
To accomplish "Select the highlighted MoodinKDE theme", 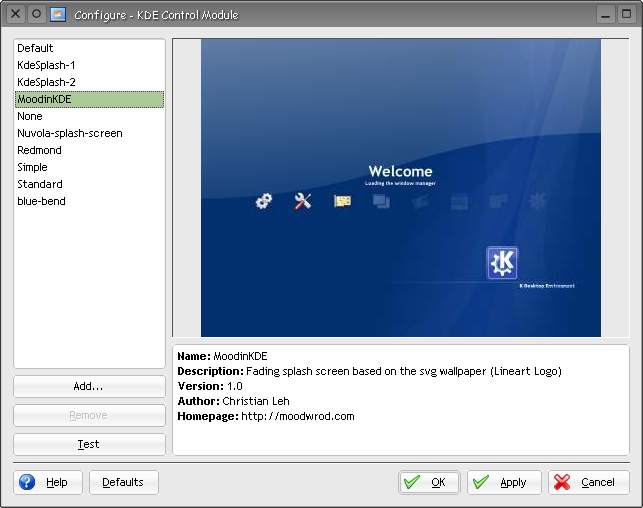I will pyautogui.click(x=89, y=99).
